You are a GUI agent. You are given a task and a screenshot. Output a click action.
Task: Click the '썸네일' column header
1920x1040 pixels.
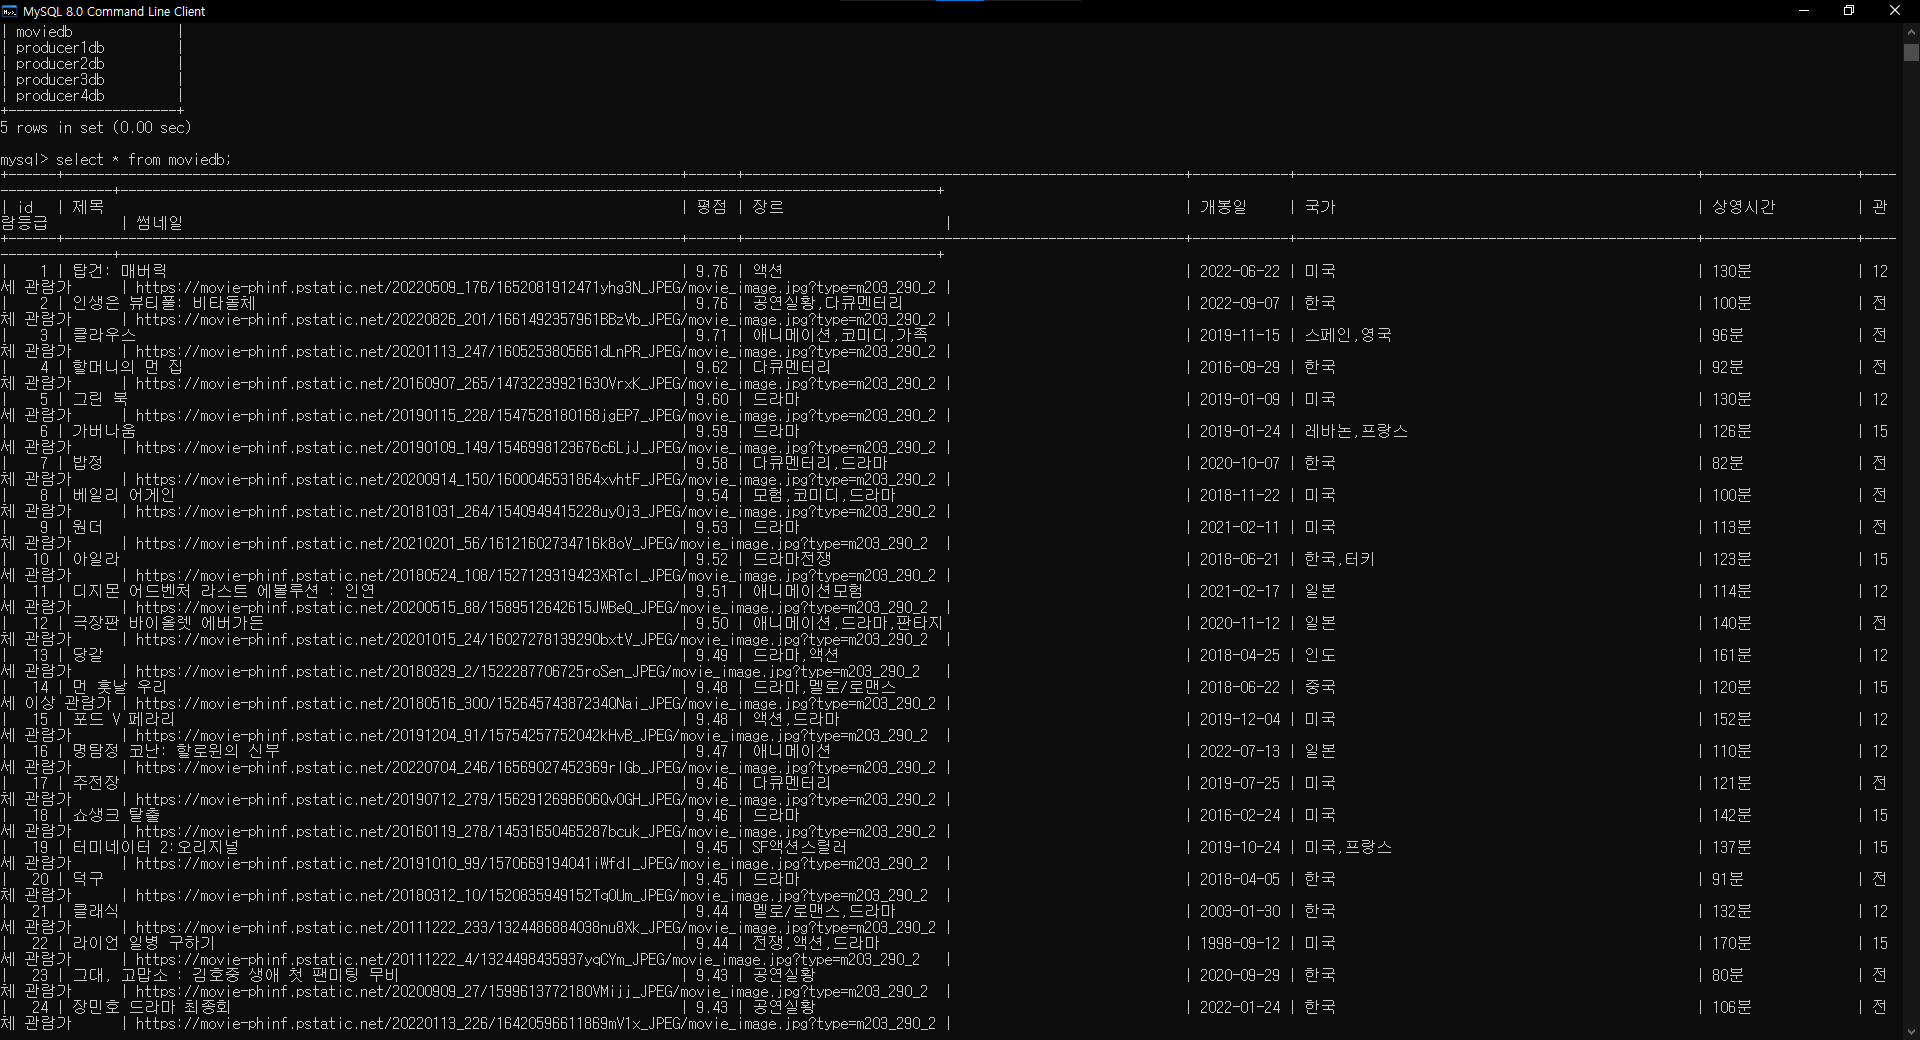pyautogui.click(x=160, y=223)
